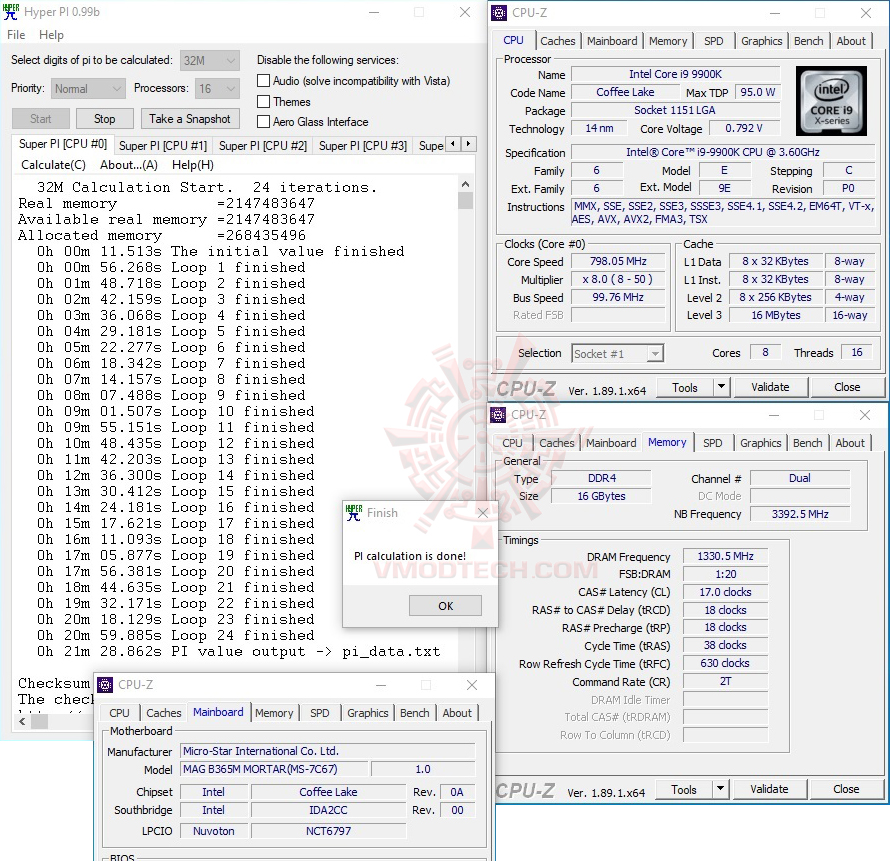Image resolution: width=890 pixels, height=861 pixels.
Task: Click the CPU-Z icon on the Mainboard window titlebar
Action: click(104, 685)
